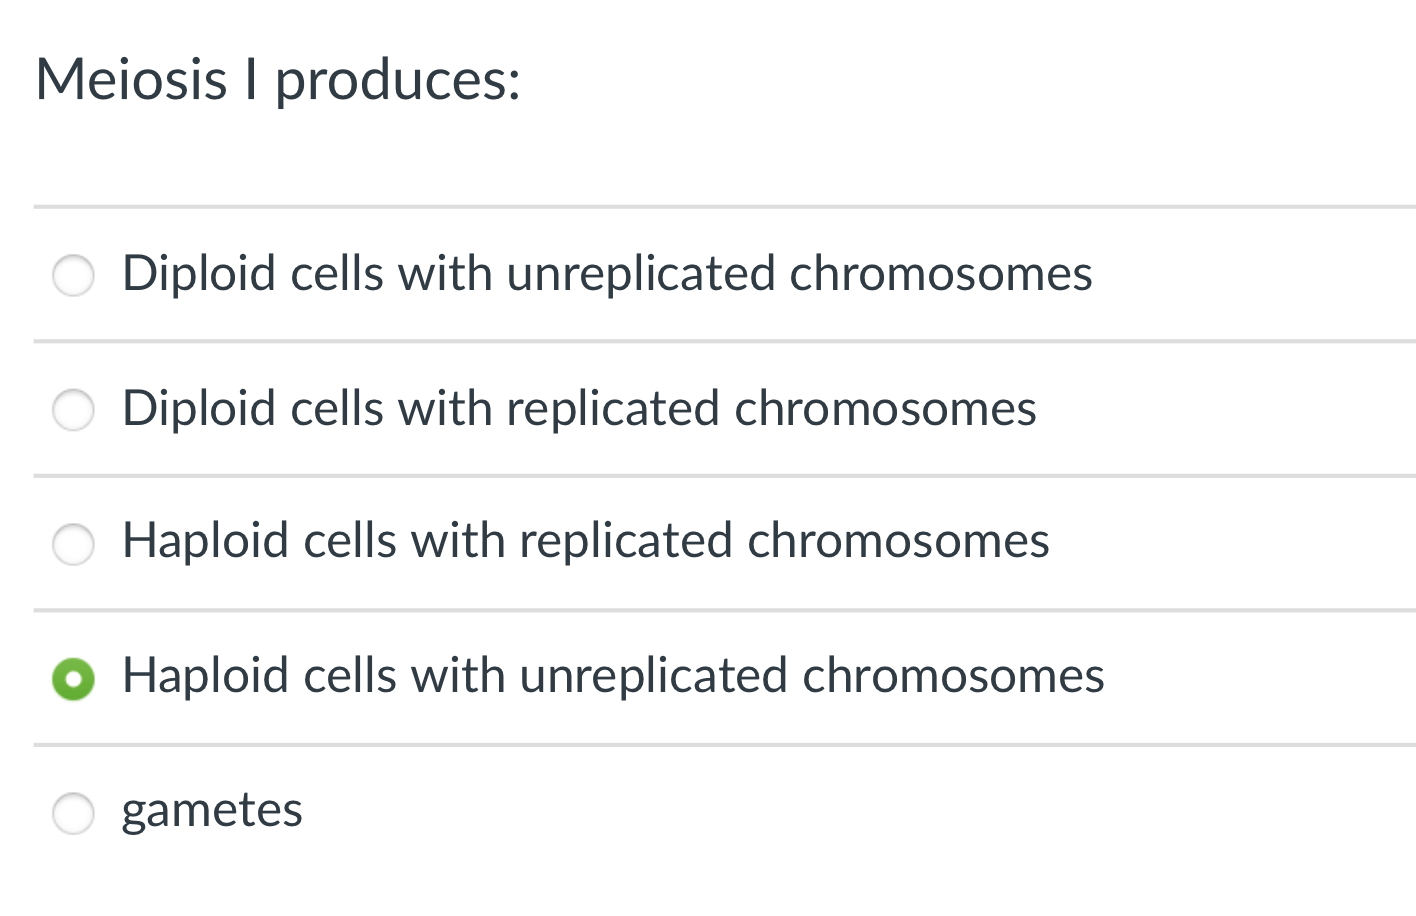Click the word 'Haploid' in the third option
This screenshot has width=1416, height=916.
(206, 543)
